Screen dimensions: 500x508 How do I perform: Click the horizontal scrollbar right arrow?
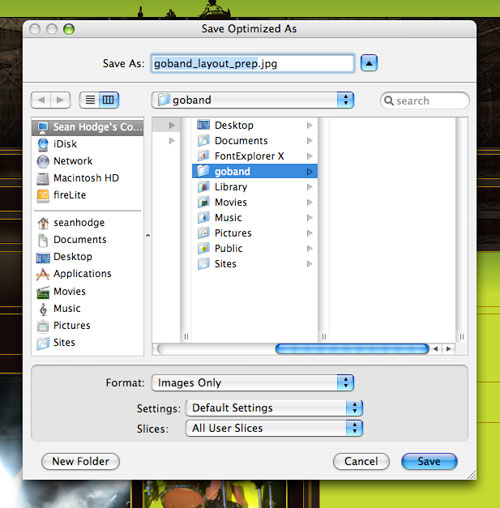point(449,349)
